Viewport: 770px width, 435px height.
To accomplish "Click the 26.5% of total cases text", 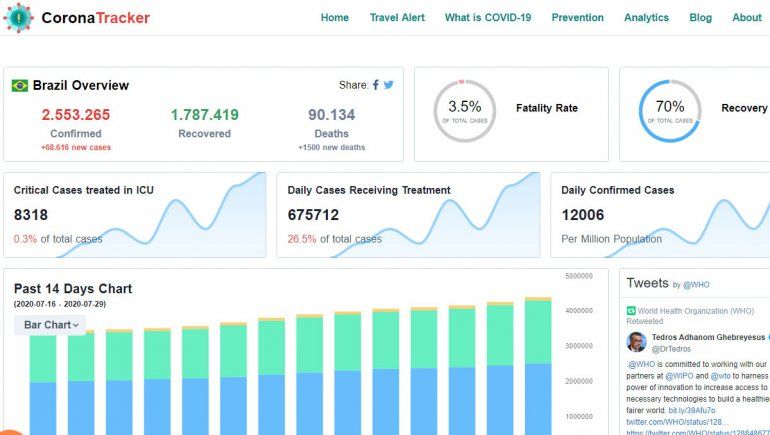I will point(334,239).
